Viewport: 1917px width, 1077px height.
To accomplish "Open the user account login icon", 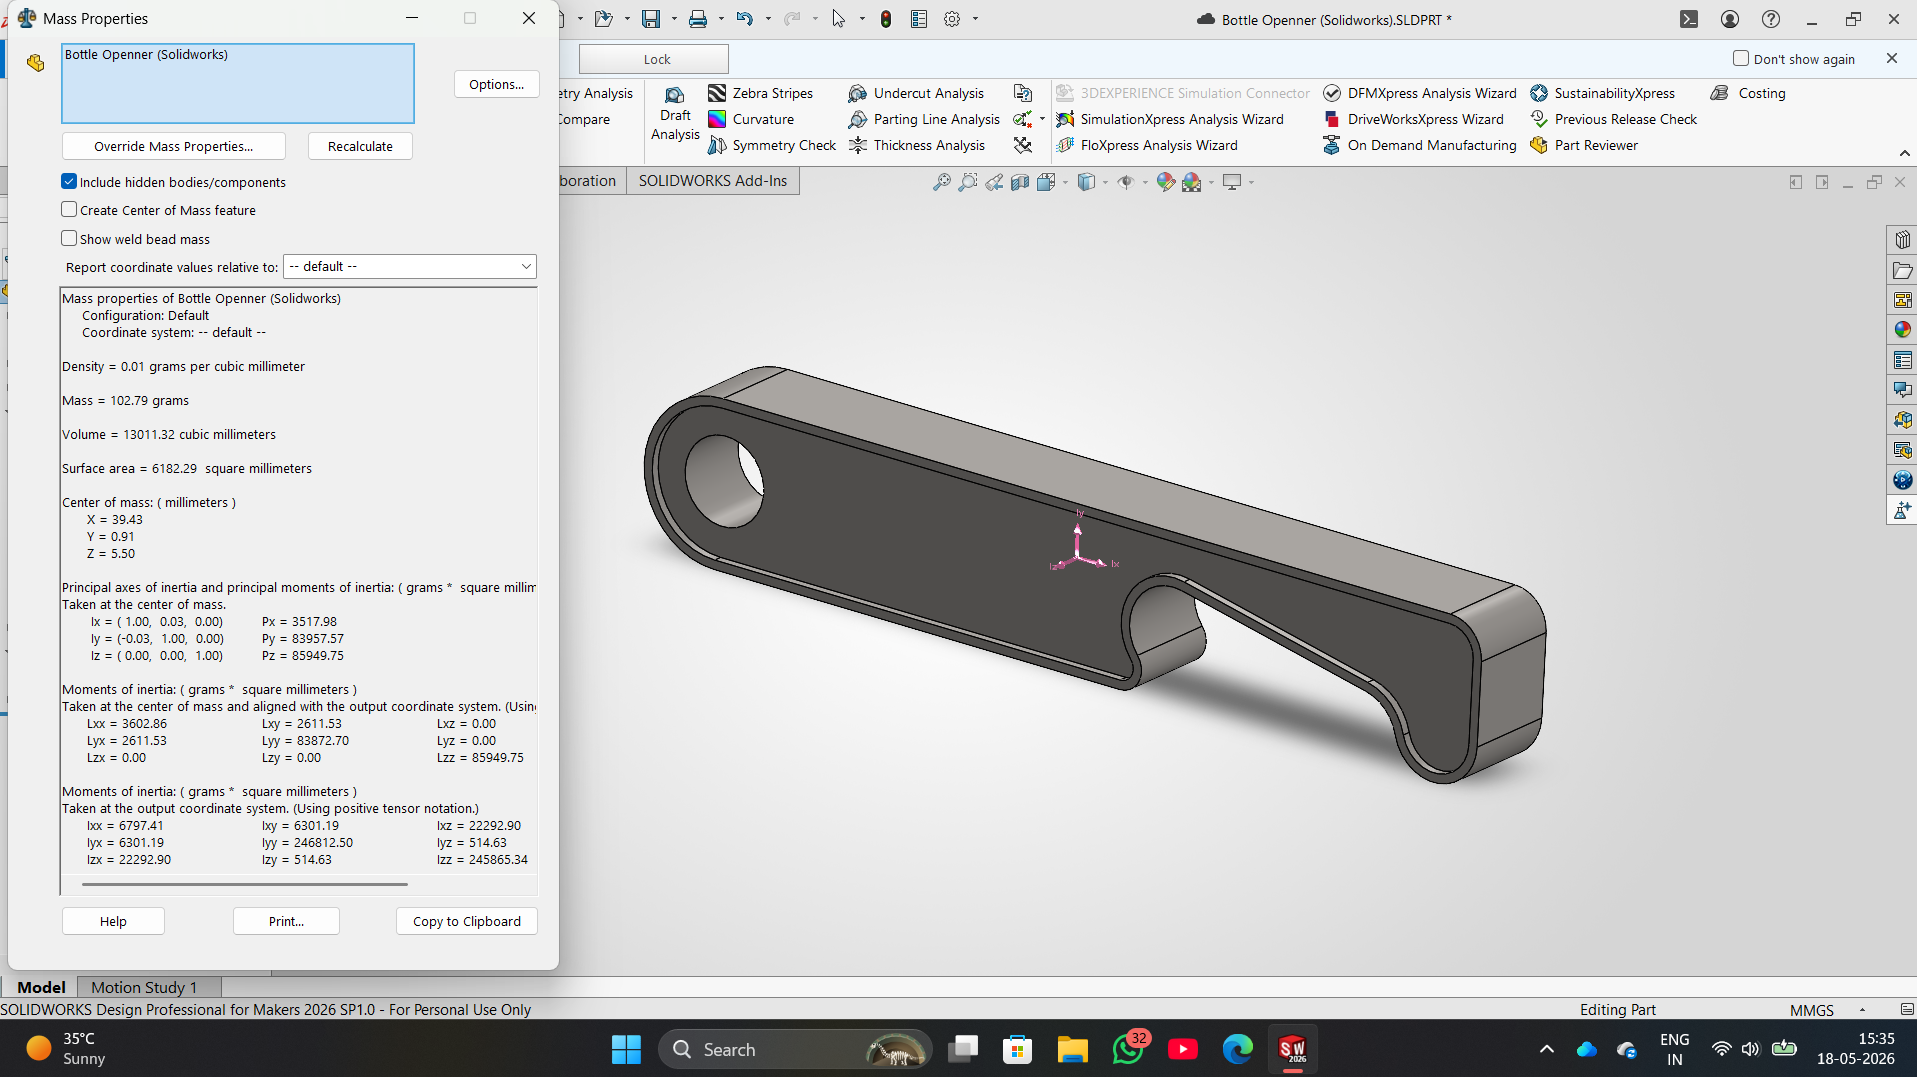I will 1730,19.
